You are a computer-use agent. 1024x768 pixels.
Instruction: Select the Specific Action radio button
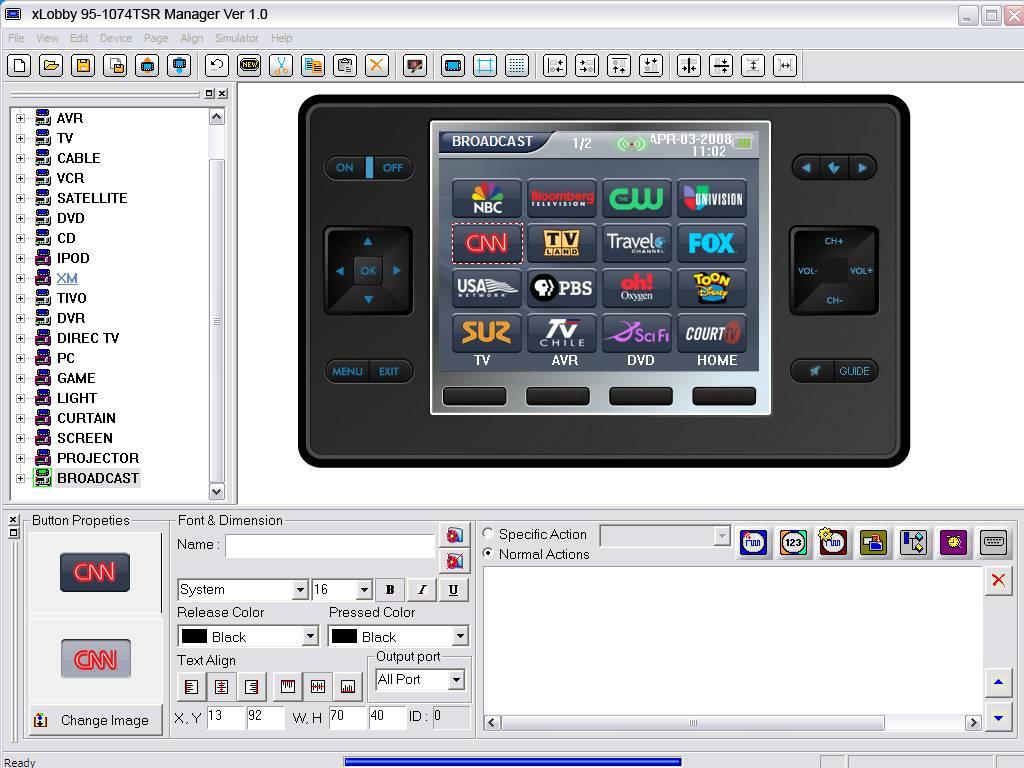(488, 534)
